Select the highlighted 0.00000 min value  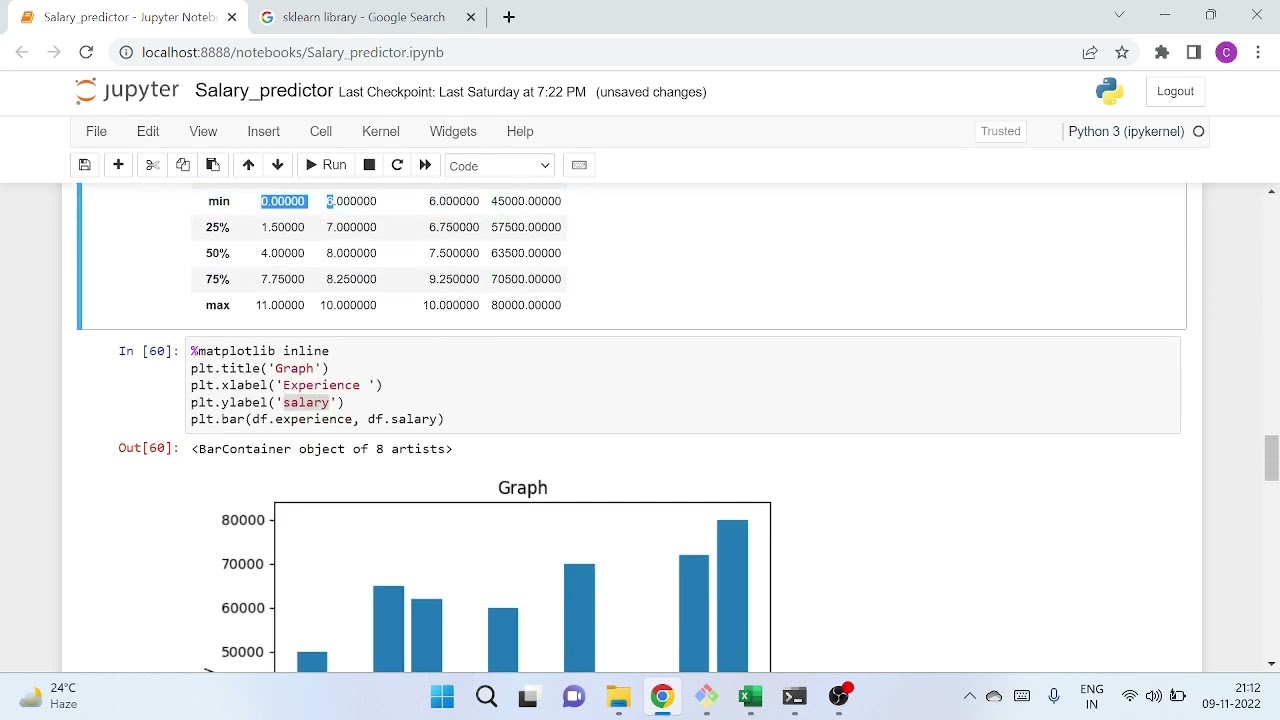pos(283,201)
